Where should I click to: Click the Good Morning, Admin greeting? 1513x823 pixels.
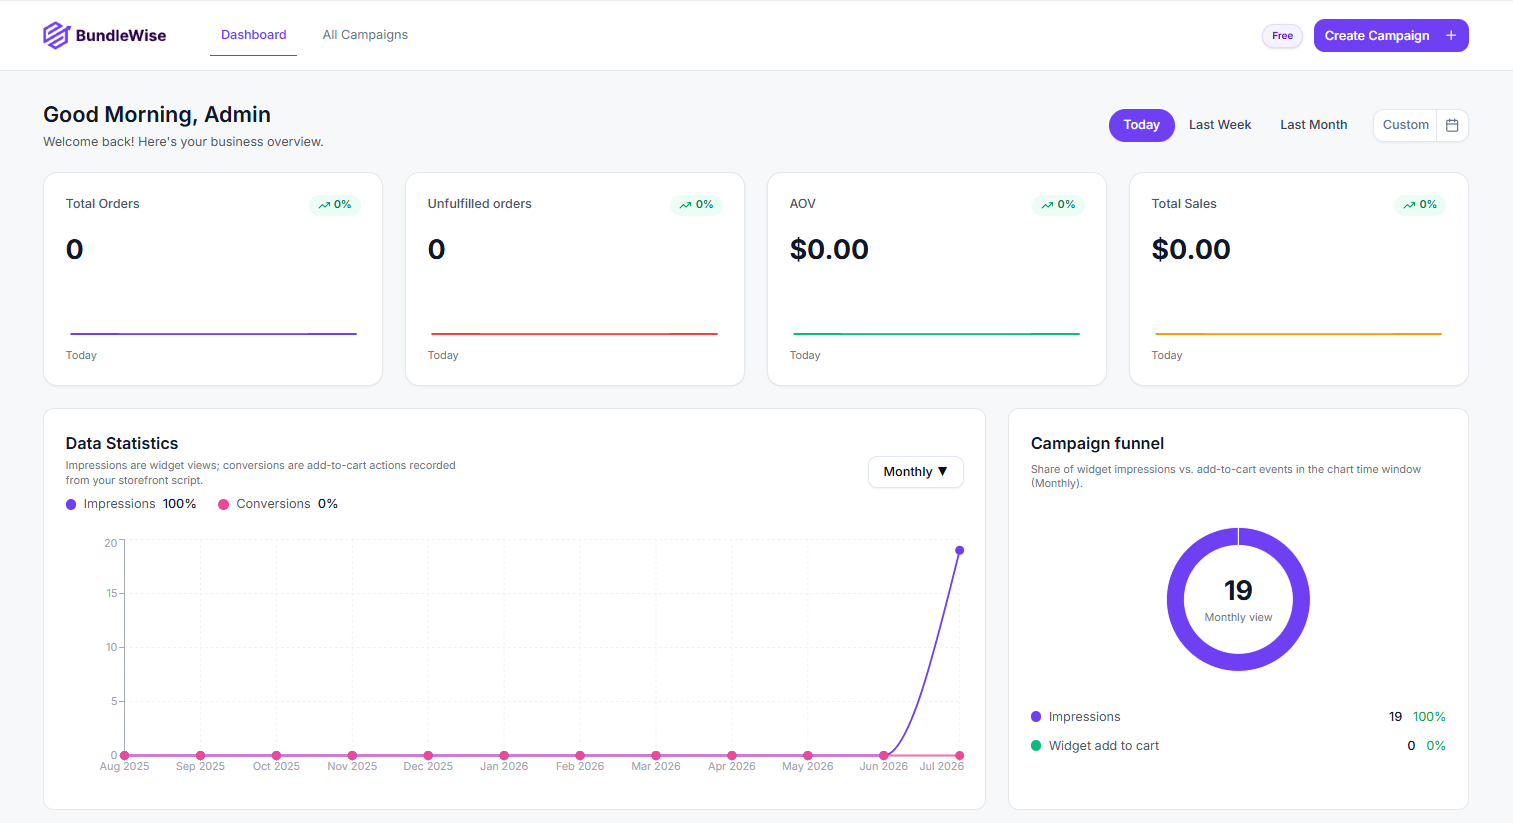pyautogui.click(x=157, y=115)
